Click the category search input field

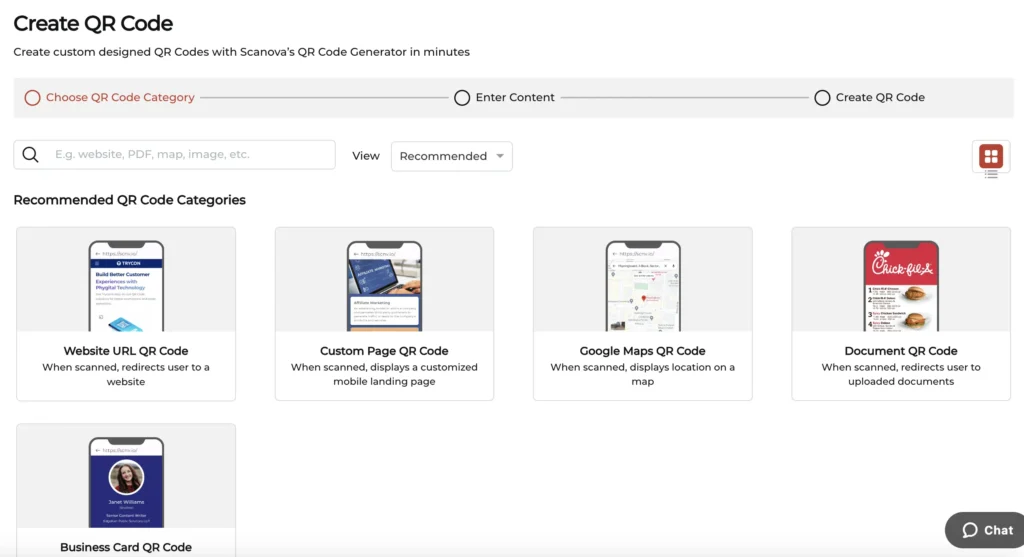tap(174, 155)
